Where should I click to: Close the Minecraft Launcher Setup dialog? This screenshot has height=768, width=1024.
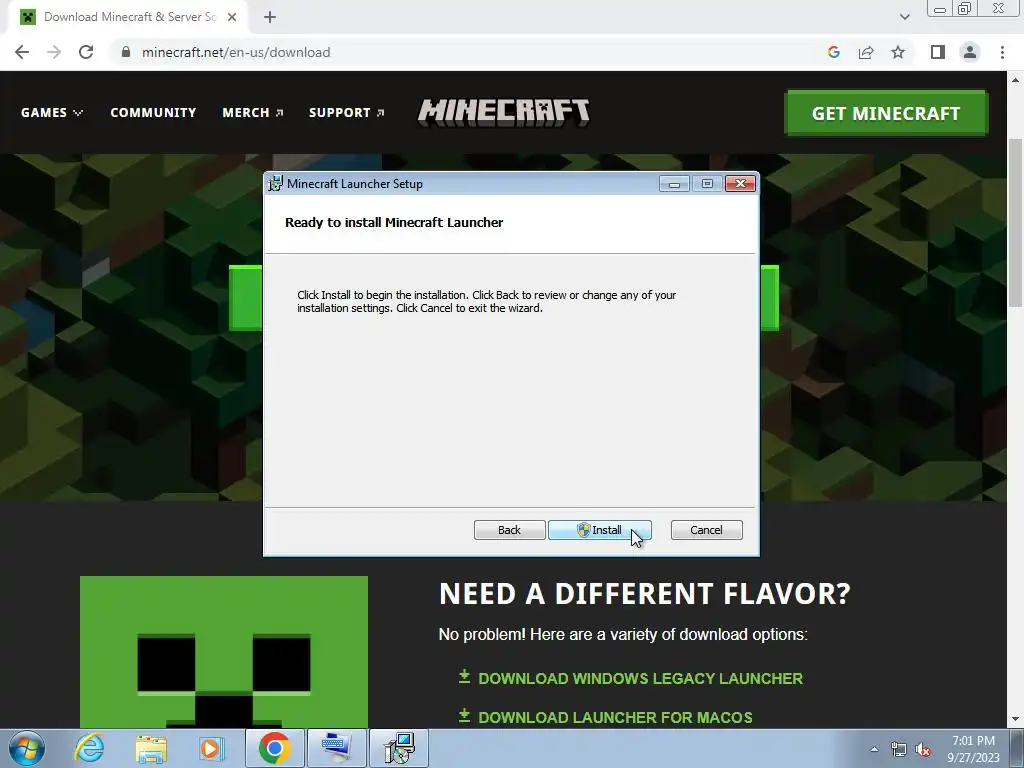740,184
